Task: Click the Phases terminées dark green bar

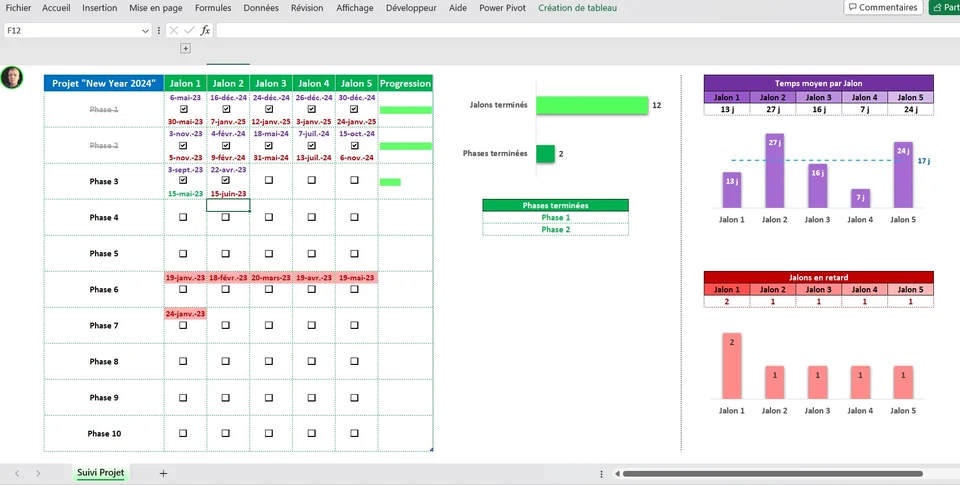Action: pyautogui.click(x=546, y=154)
